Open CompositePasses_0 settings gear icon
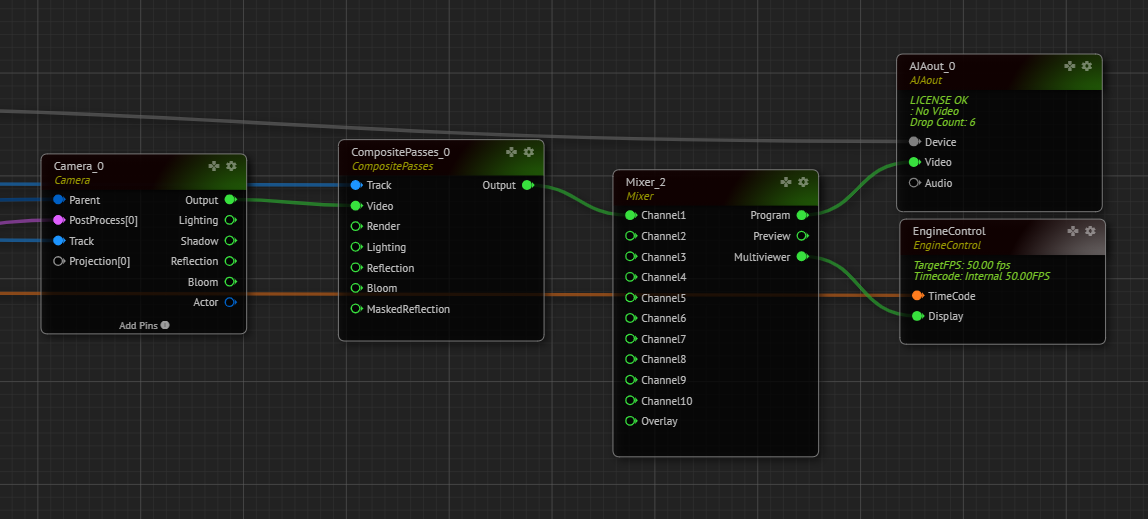 (x=529, y=152)
